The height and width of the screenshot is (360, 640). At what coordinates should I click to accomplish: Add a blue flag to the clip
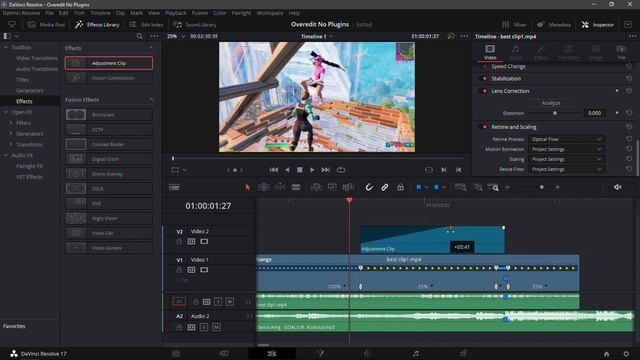(x=419, y=187)
